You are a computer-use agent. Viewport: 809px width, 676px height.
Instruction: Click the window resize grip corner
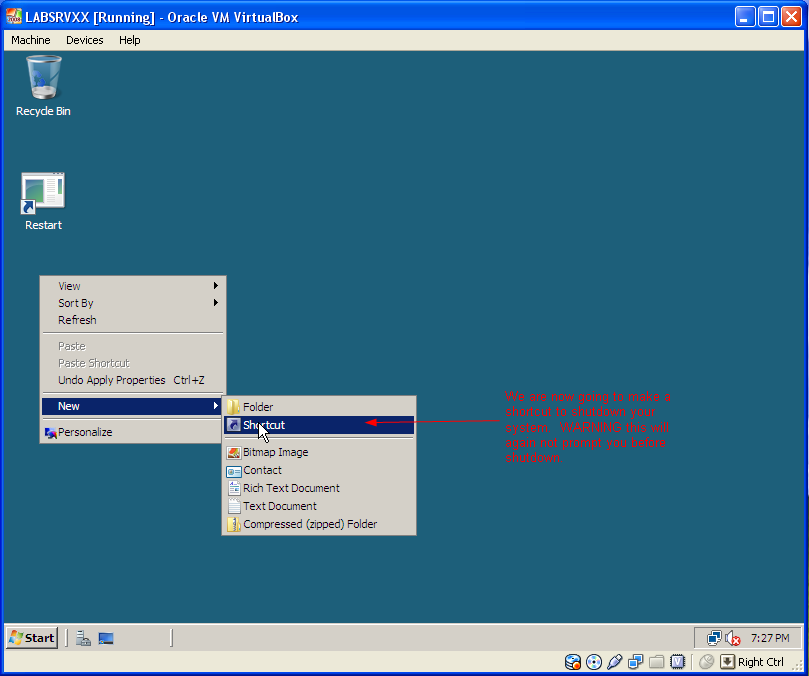coord(798,665)
